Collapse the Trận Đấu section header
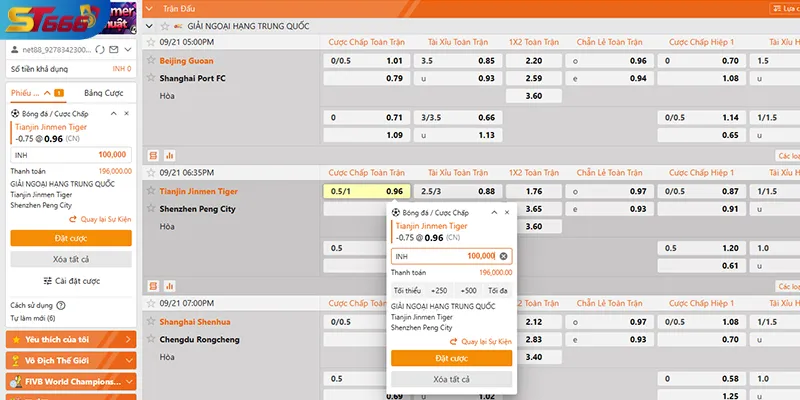 (x=150, y=7)
